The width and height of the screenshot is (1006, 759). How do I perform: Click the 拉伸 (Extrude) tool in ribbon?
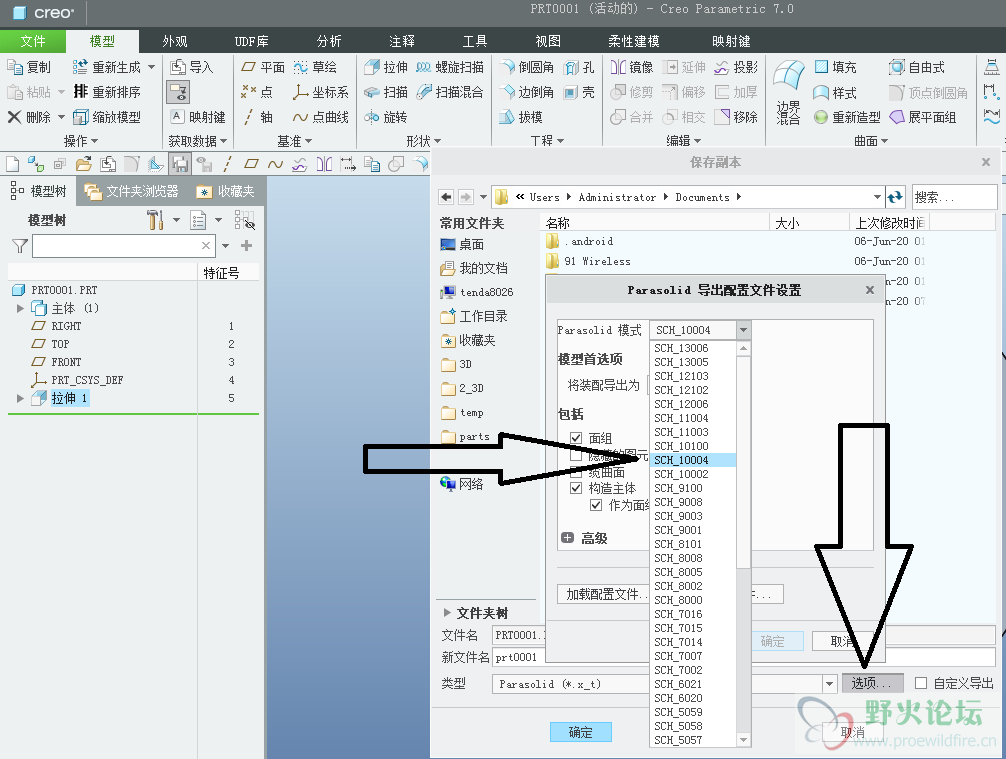[x=386, y=67]
